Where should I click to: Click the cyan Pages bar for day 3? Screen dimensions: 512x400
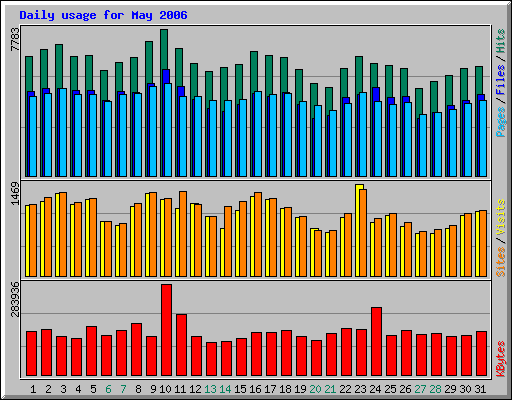pyautogui.click(x=63, y=133)
